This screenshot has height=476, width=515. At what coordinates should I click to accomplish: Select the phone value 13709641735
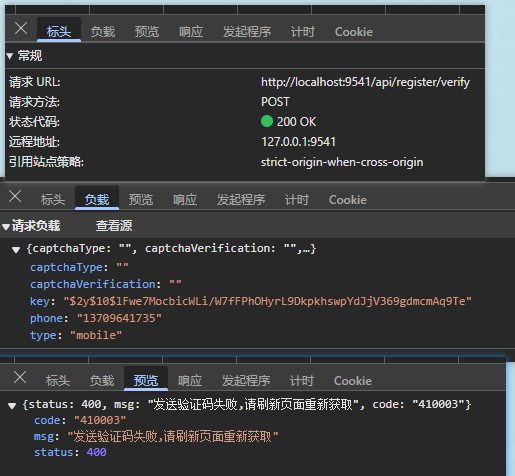[119, 318]
